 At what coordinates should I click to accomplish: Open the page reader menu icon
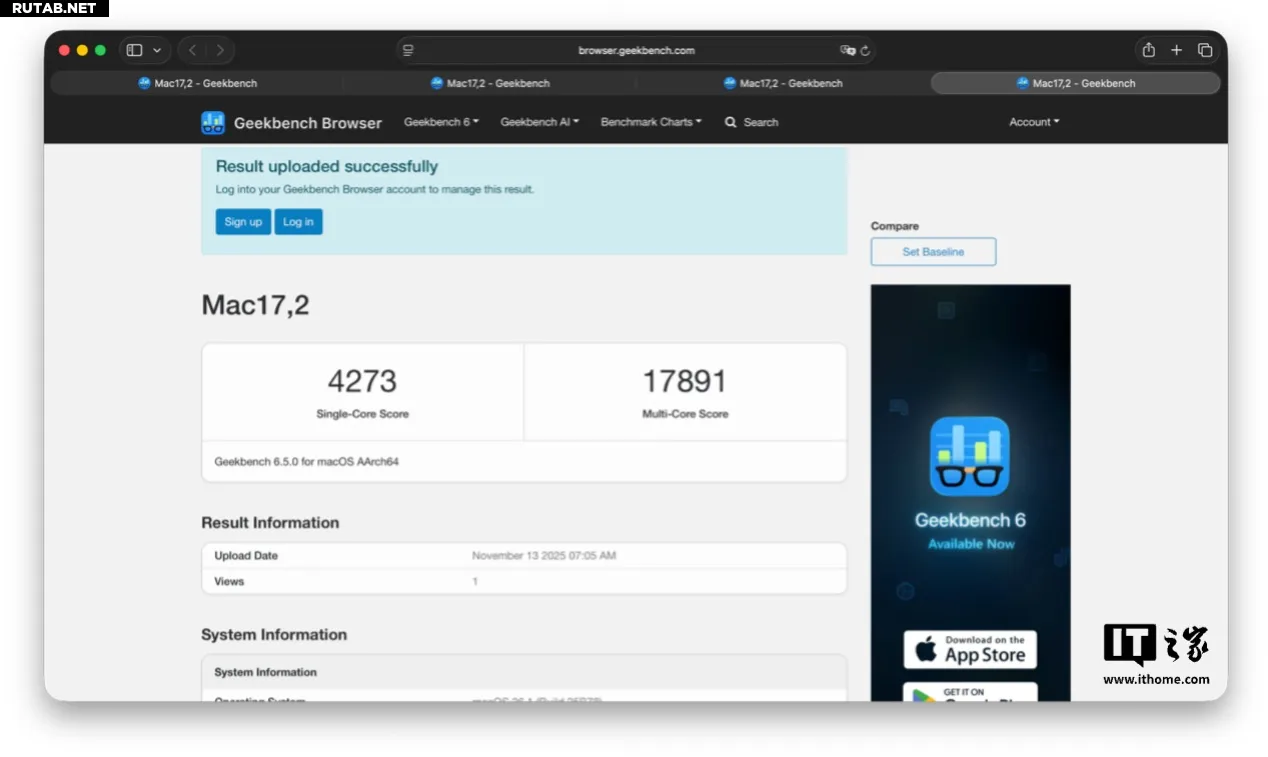coord(407,50)
